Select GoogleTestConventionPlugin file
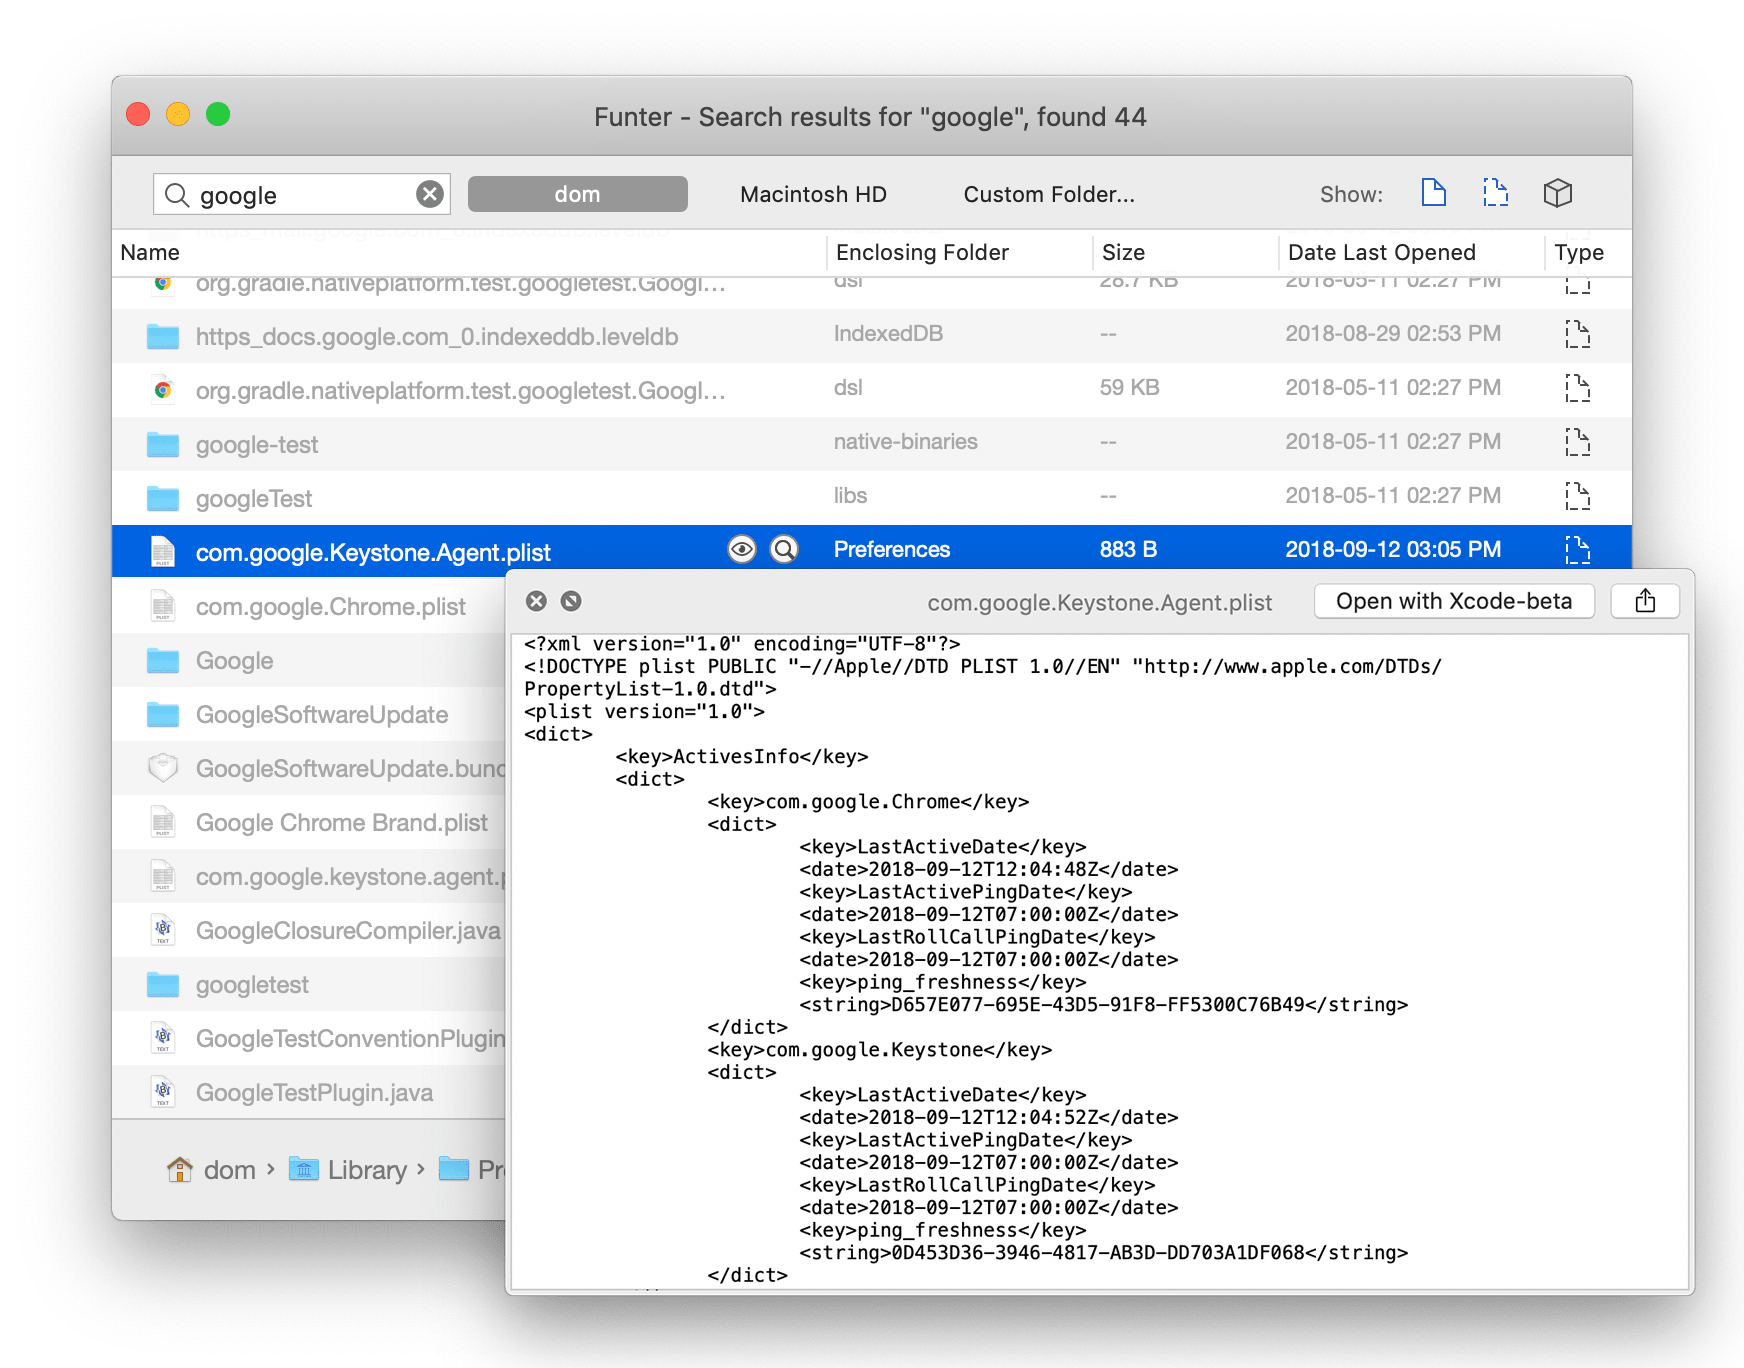The image size is (1744, 1368). 350,1038
